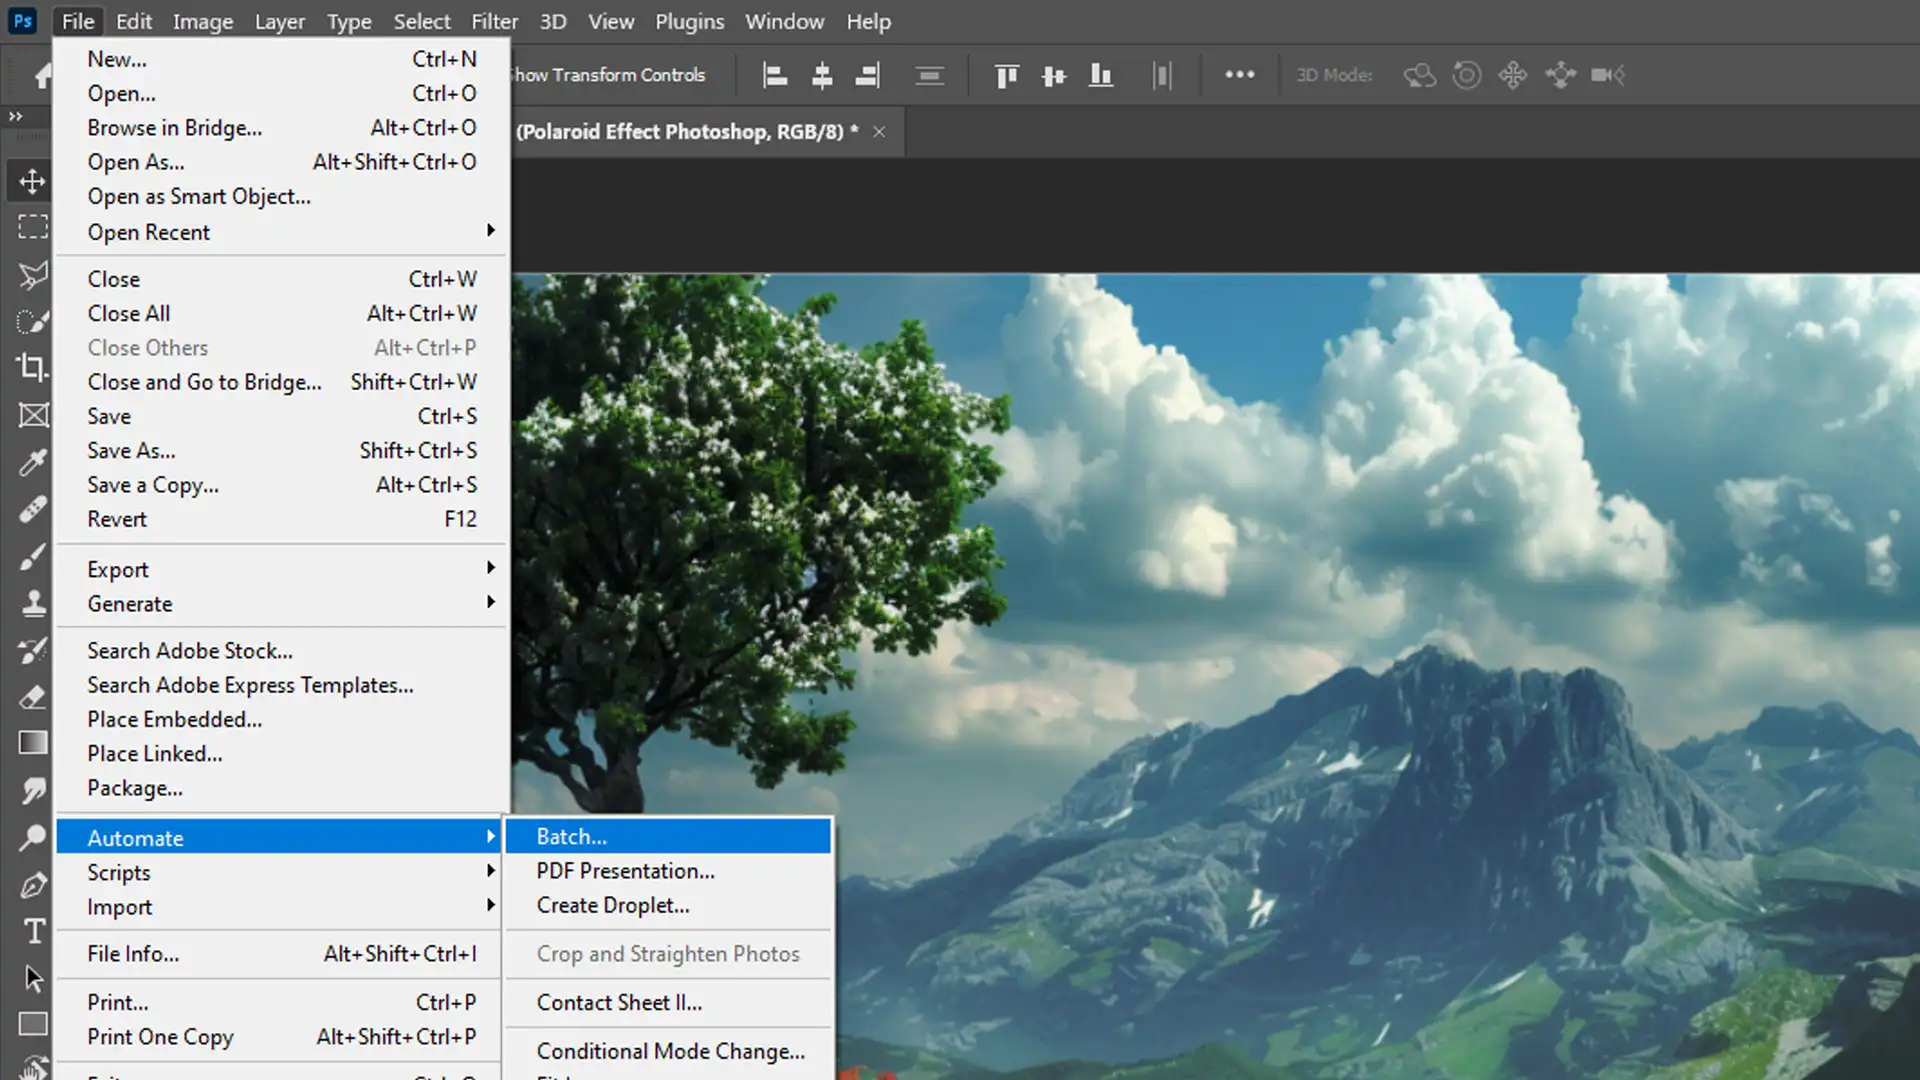Choose PDF Presentation... option
Viewport: 1920px width, 1080px height.
pos(668,870)
